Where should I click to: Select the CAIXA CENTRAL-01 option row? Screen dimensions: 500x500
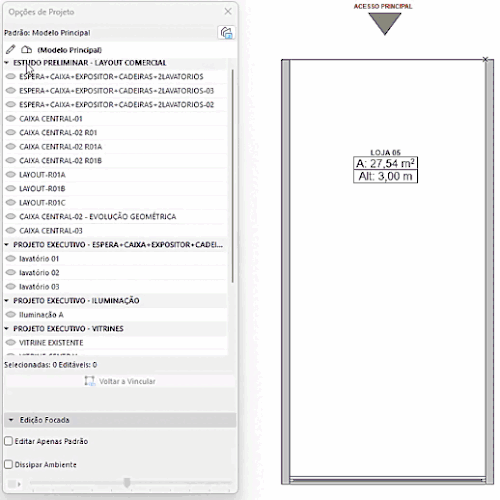pos(115,119)
